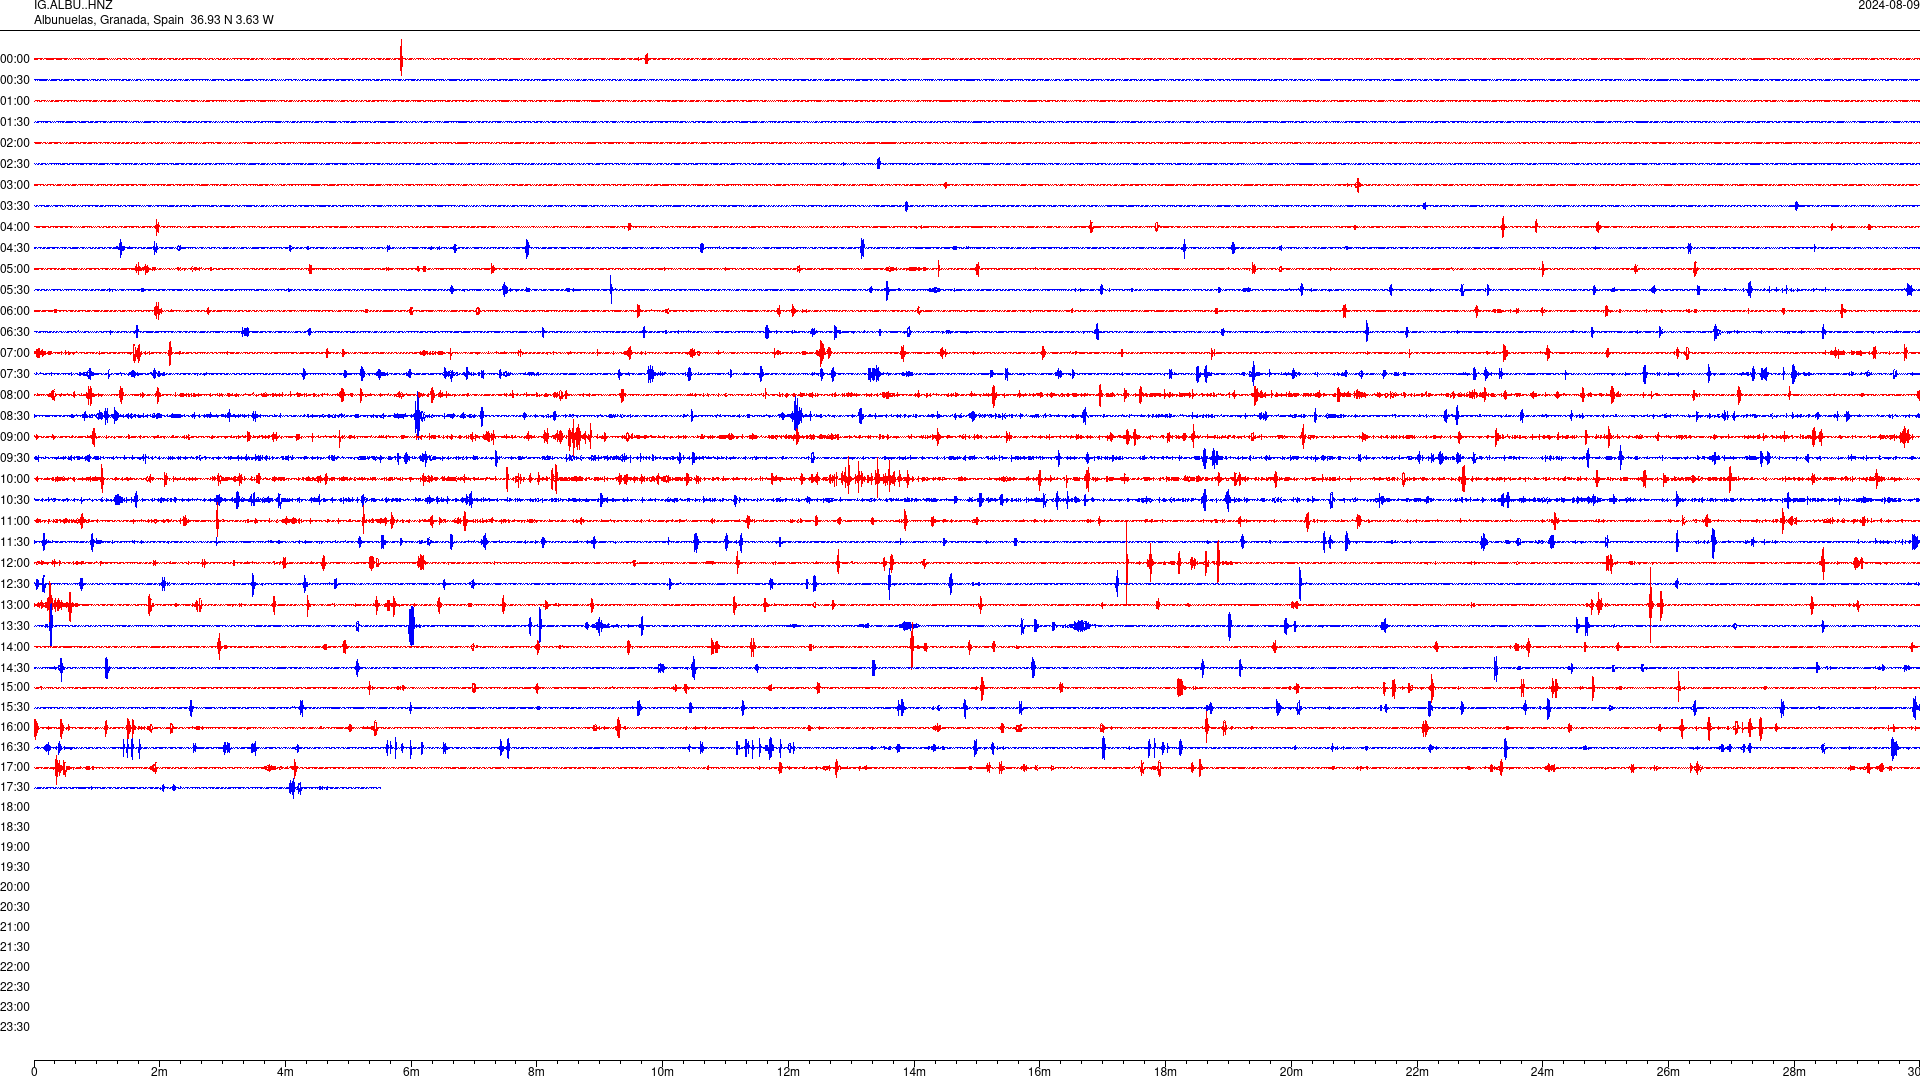This screenshot has width=1920, height=1080.
Task: Select the 05:30 time row label
Action: pyautogui.click(x=15, y=290)
